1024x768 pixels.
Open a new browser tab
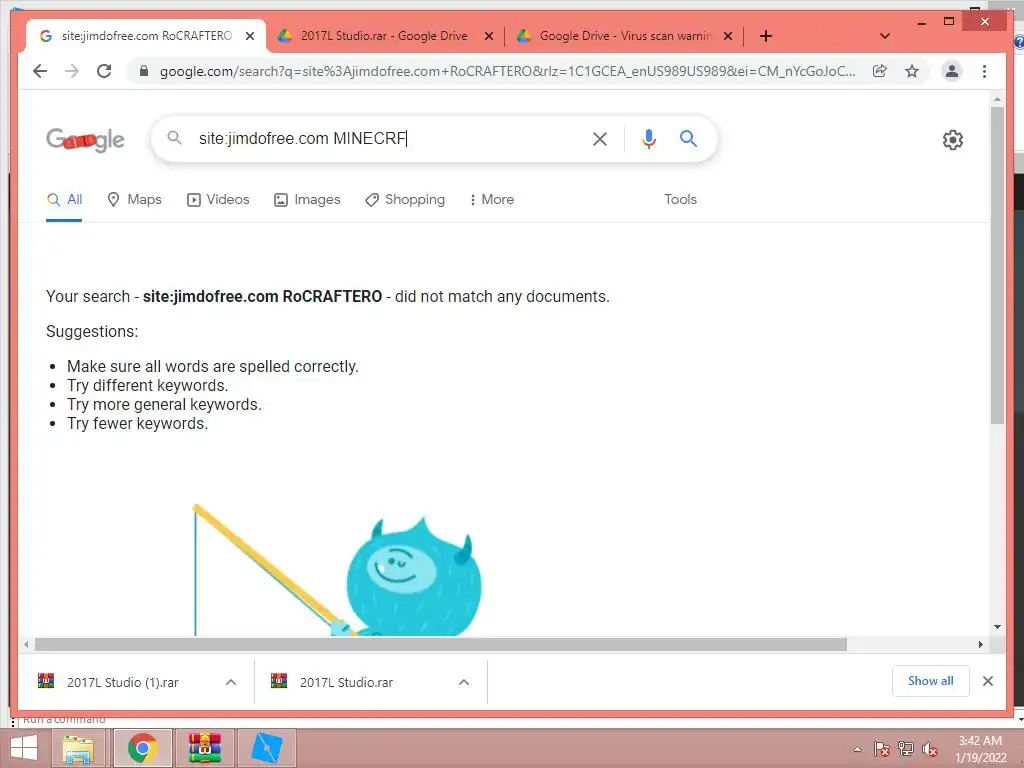[x=766, y=36]
